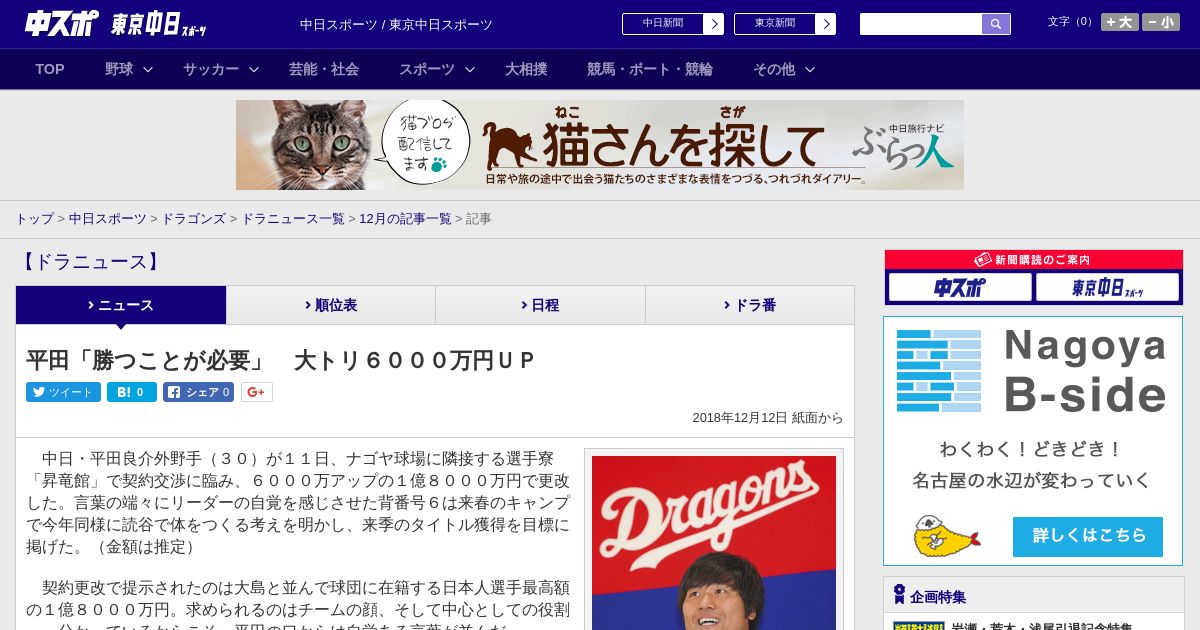Increase text size with the 大 button
1200x630 pixels.
[1120, 22]
